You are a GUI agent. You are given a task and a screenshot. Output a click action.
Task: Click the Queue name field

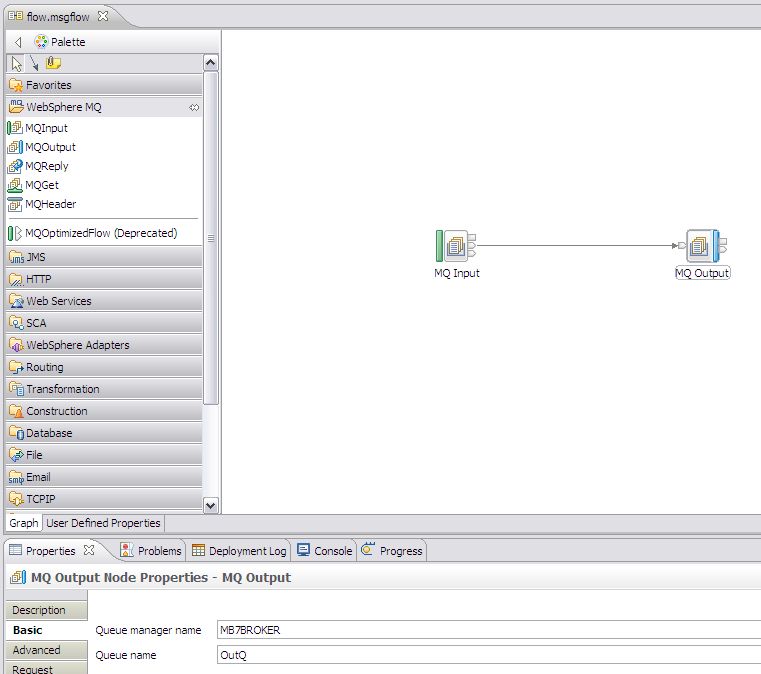tap(489, 655)
